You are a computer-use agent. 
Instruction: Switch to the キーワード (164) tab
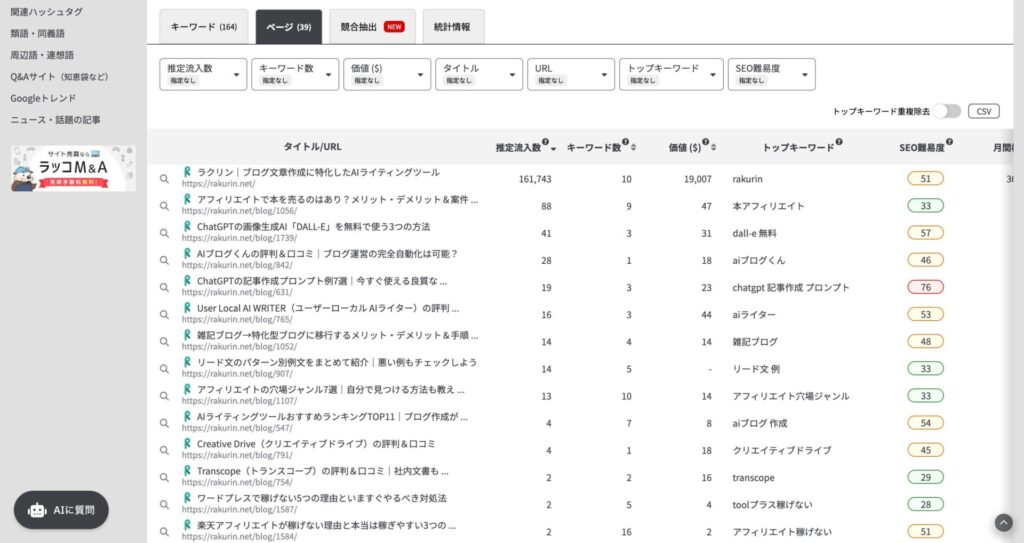point(204,27)
